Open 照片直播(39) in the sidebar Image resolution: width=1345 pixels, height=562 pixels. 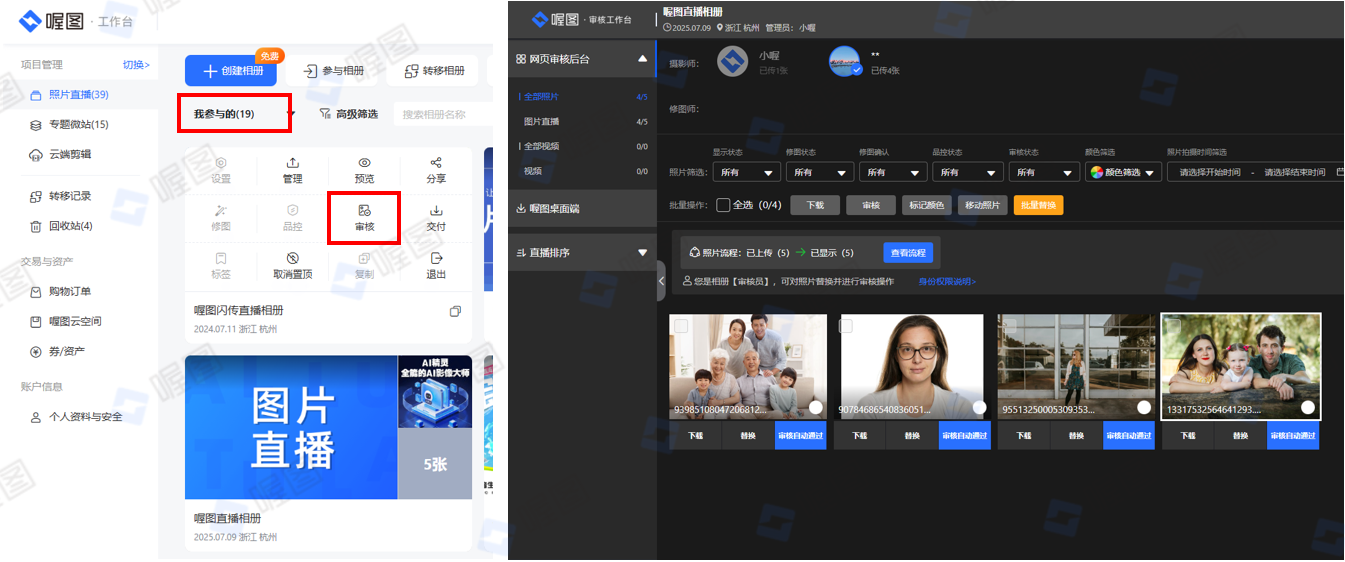click(x=78, y=95)
